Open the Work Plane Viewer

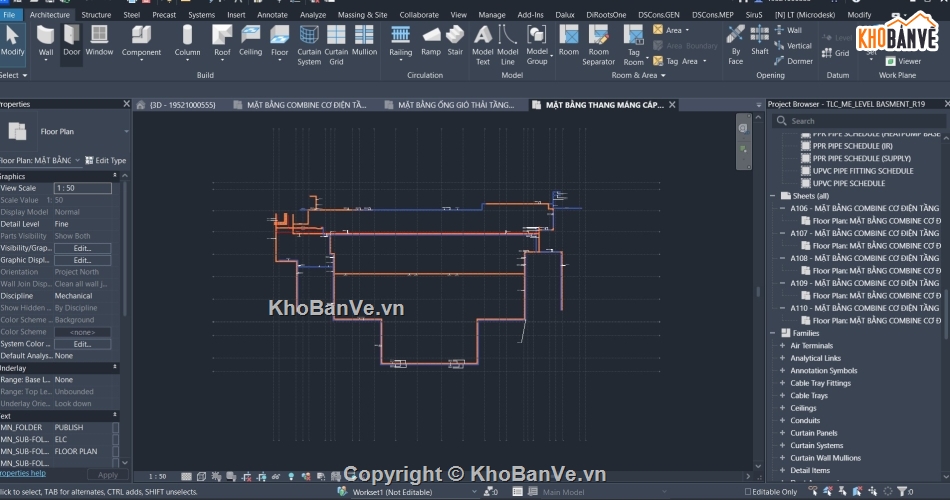[x=903, y=61]
